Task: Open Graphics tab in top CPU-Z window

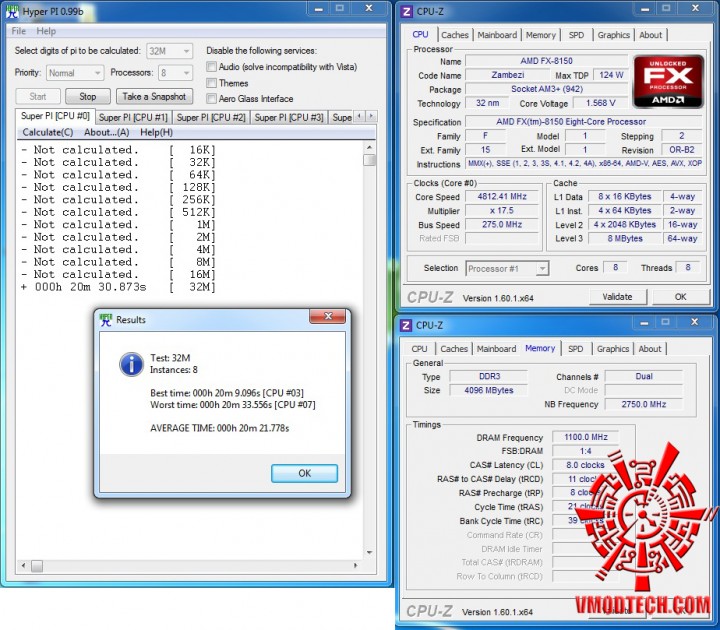Action: [x=613, y=35]
